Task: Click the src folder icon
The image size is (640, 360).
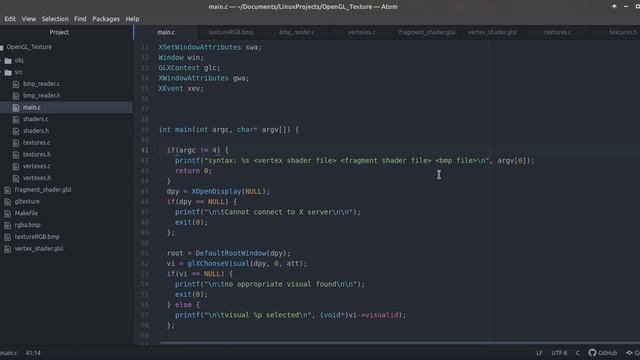Action: 8,73
